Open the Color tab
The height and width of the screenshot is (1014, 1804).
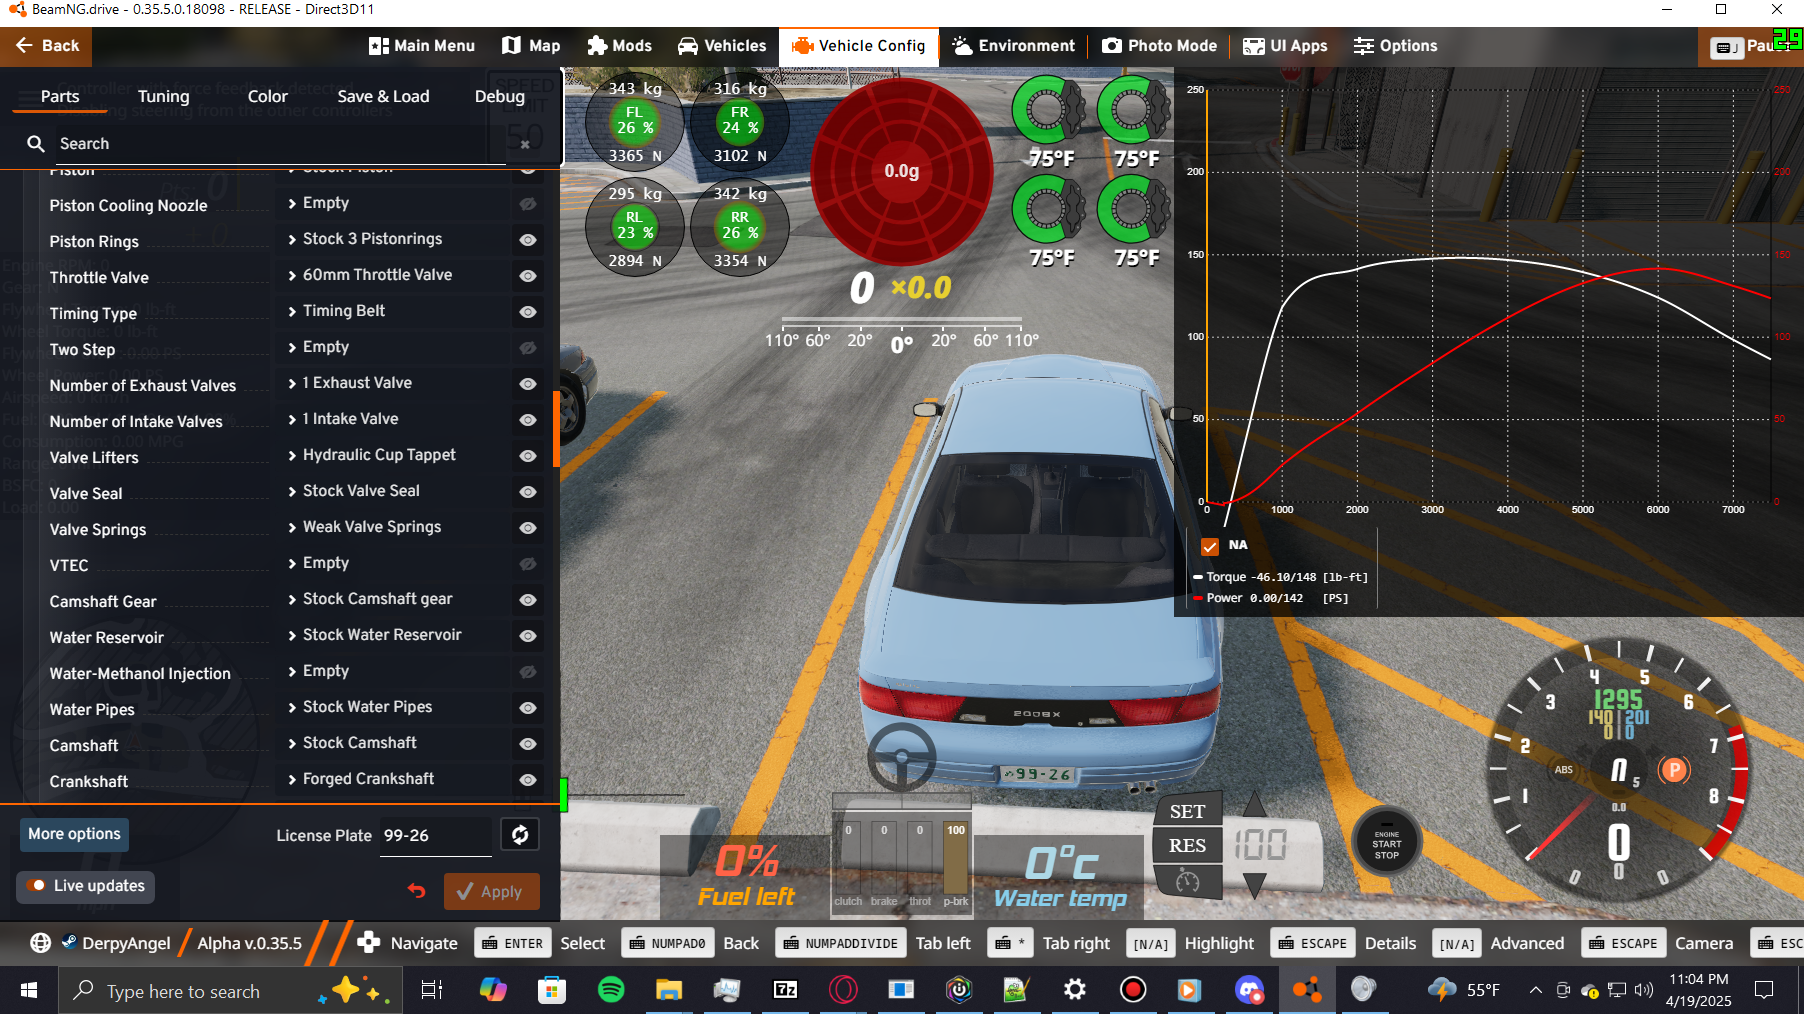(x=267, y=97)
